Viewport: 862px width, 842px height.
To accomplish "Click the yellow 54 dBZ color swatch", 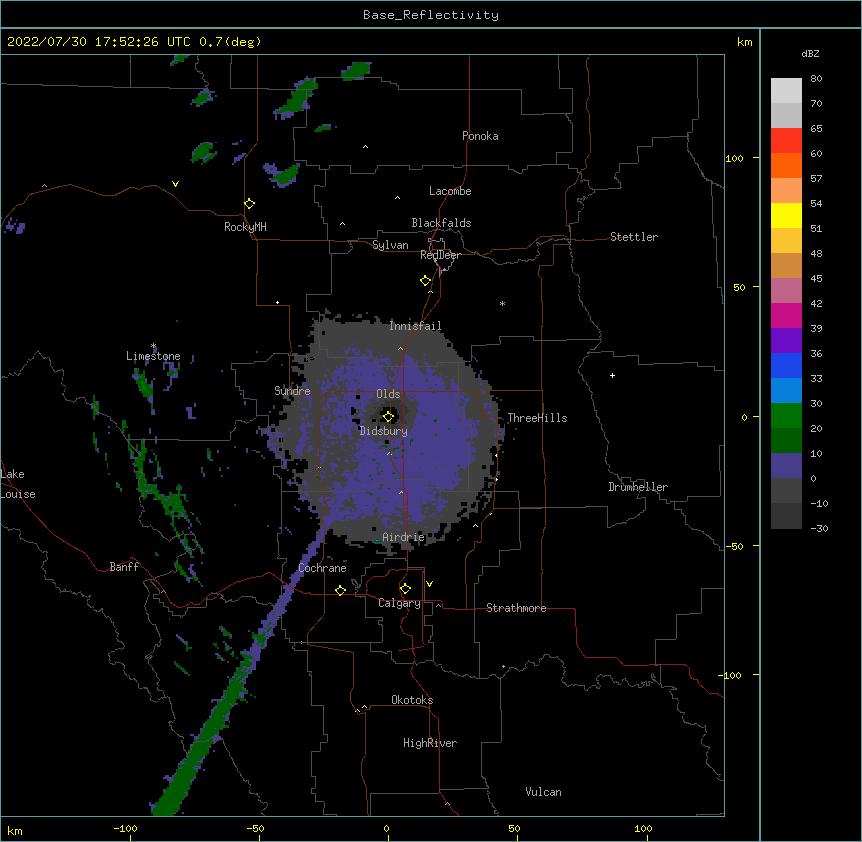I will (x=786, y=215).
